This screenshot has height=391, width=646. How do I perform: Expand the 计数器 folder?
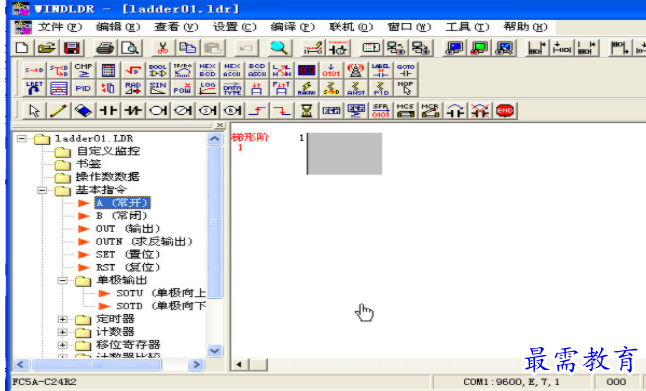[x=62, y=332]
